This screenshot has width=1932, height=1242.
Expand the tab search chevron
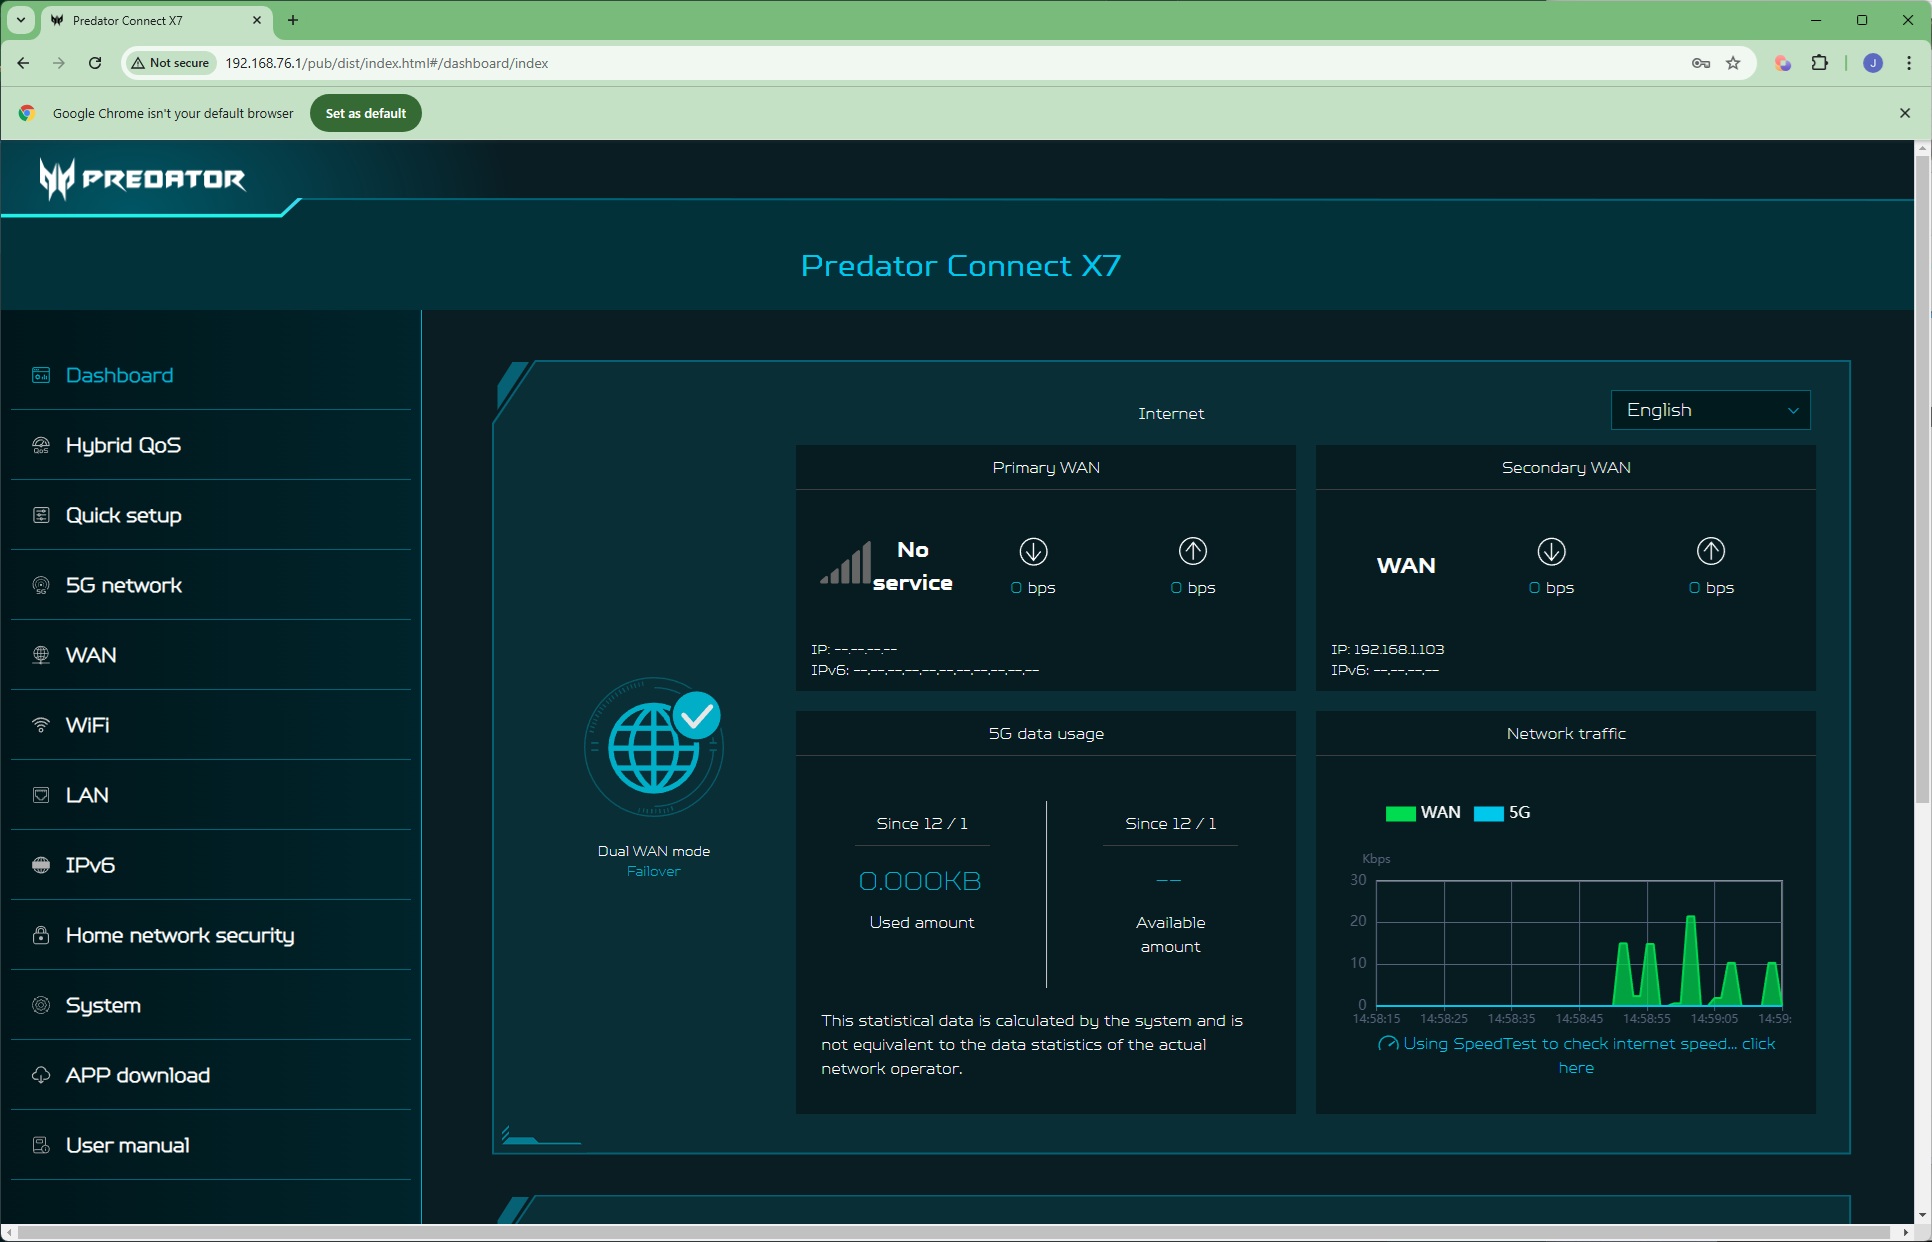click(20, 20)
